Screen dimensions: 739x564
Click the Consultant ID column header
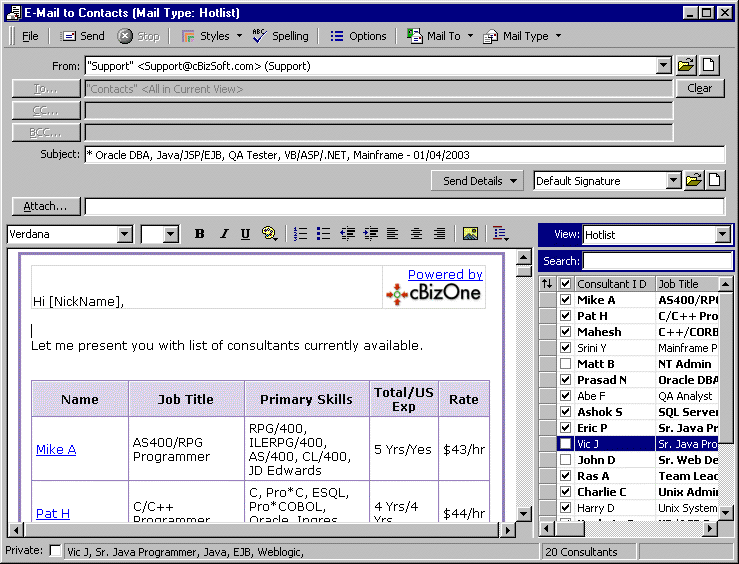[x=615, y=284]
